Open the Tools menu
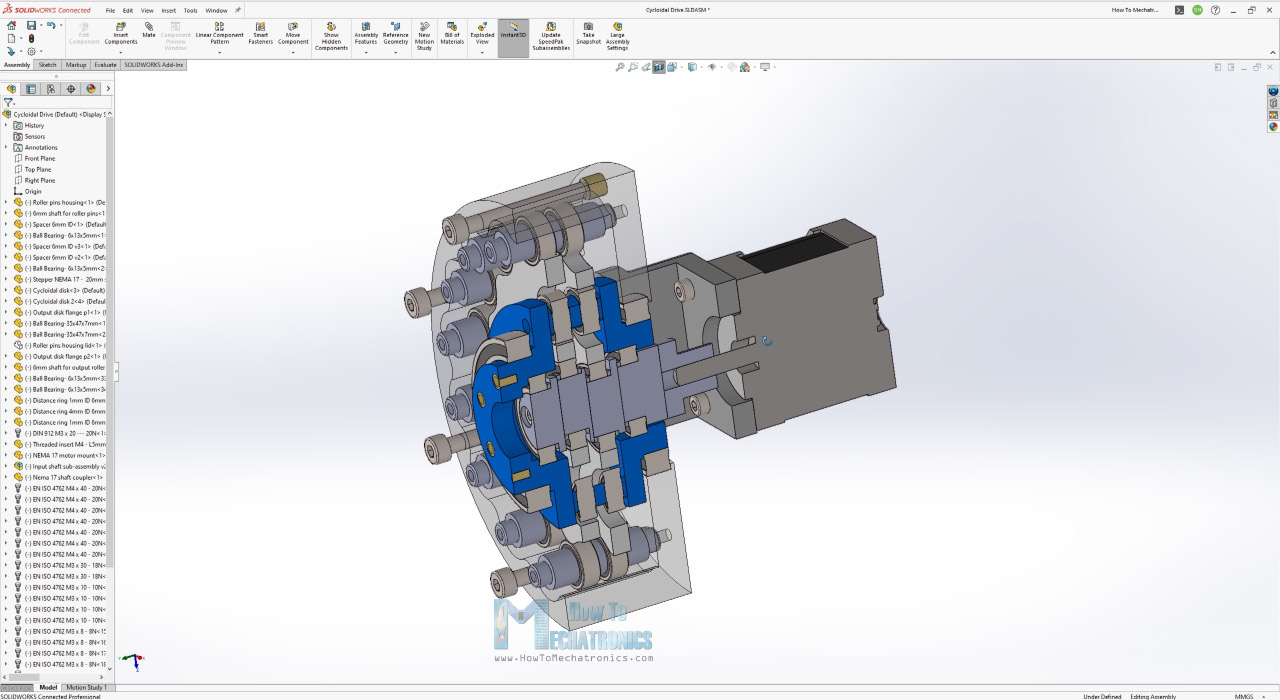1280x700 pixels. pyautogui.click(x=190, y=10)
